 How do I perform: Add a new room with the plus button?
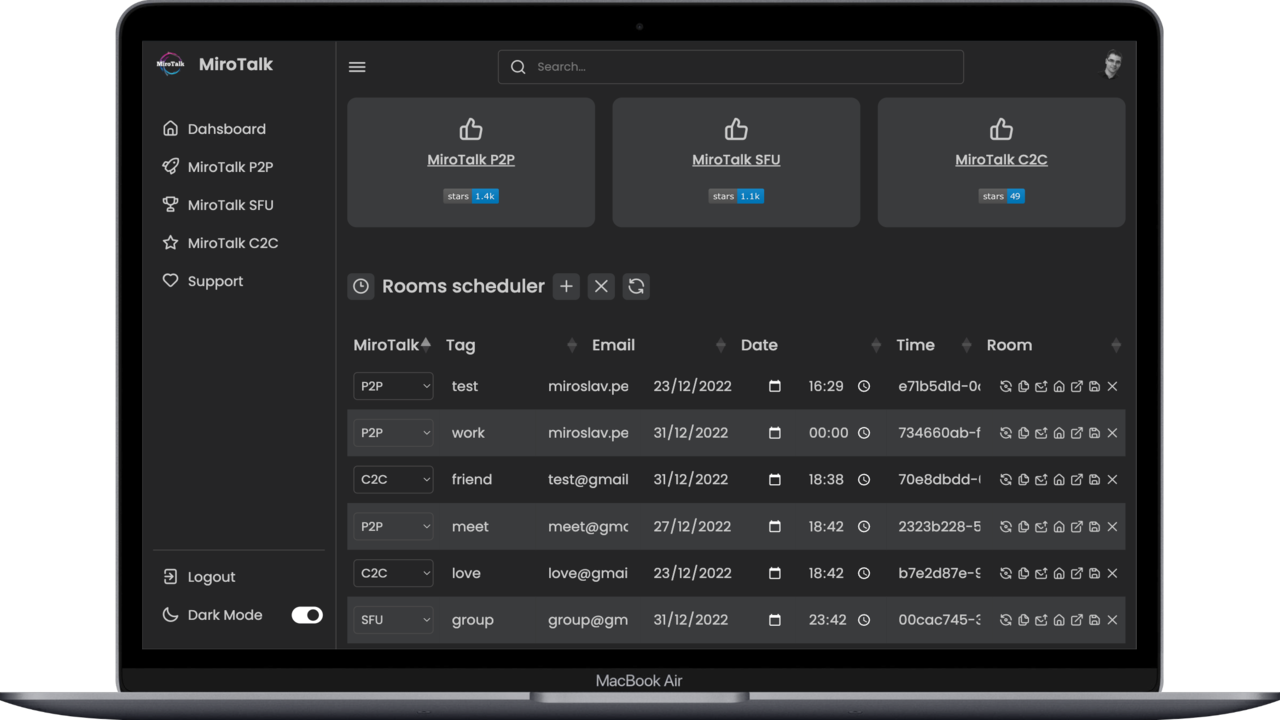(566, 286)
